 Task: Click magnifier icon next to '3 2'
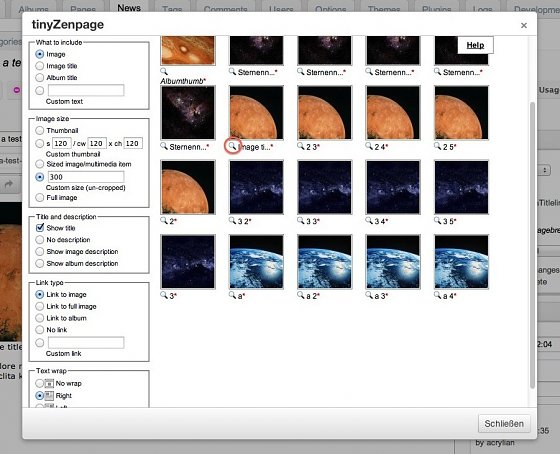click(232, 220)
